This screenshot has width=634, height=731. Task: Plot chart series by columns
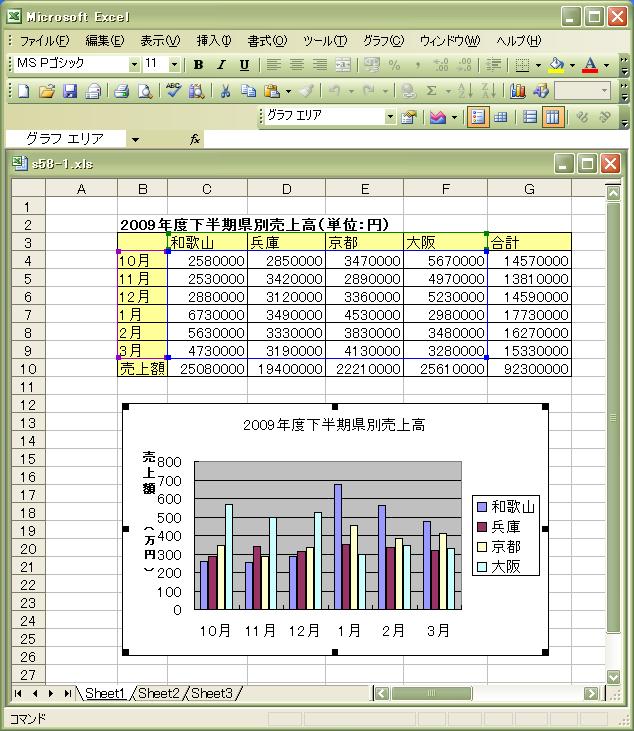click(x=553, y=117)
